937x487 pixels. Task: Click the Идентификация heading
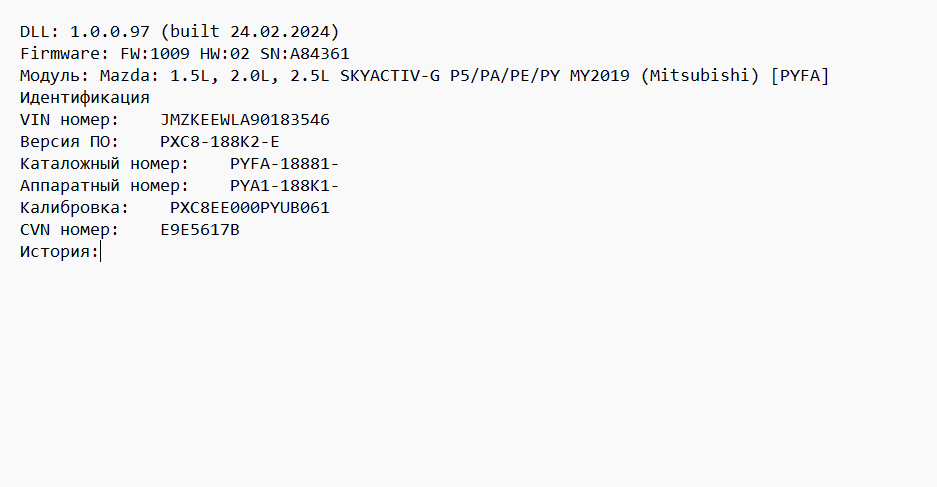(85, 98)
